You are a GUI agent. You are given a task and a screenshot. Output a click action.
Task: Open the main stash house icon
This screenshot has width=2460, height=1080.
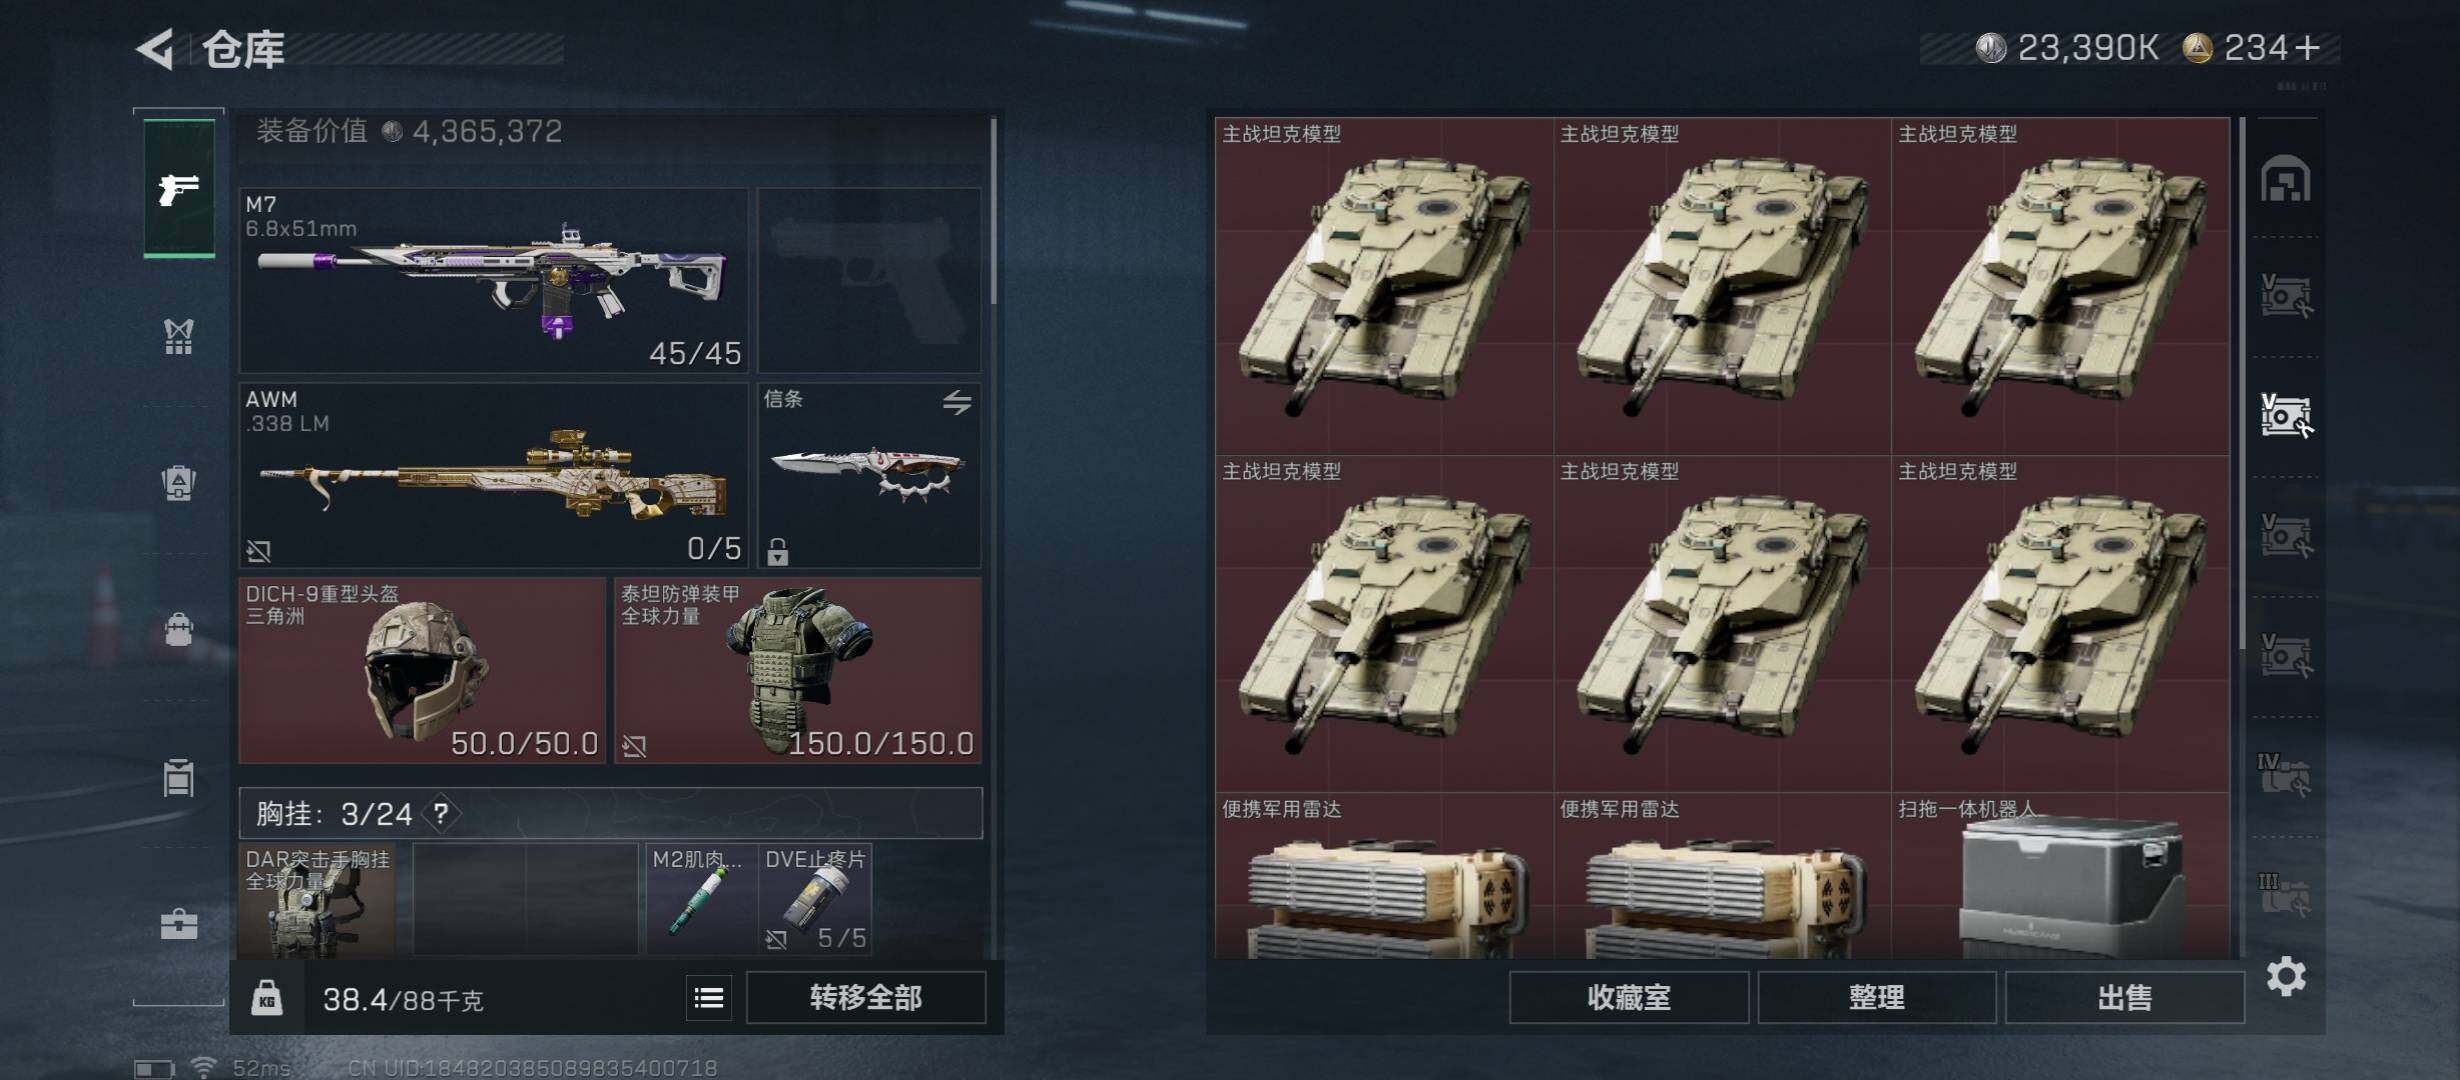2286,179
